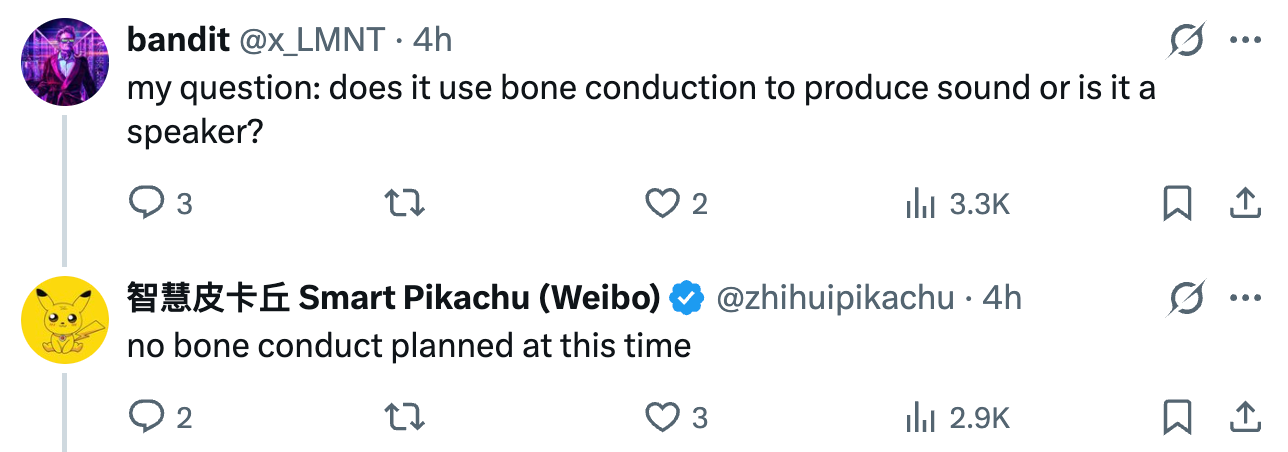
Task: Repost bandit's question tweet
Action: [x=405, y=204]
